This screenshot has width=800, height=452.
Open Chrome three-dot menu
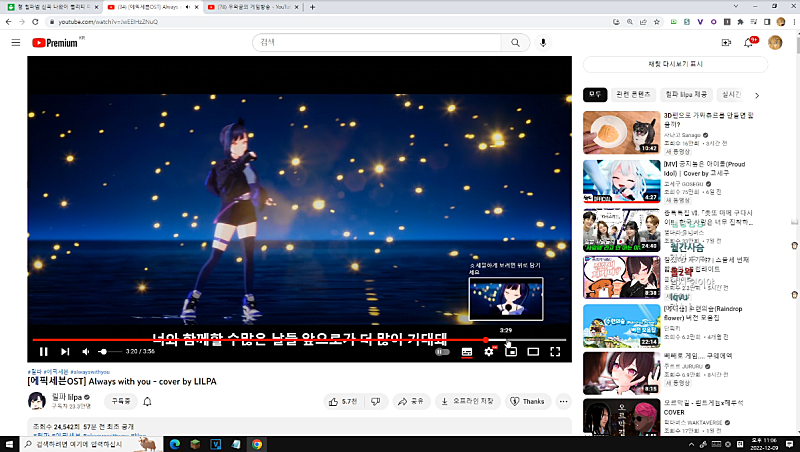click(794, 22)
